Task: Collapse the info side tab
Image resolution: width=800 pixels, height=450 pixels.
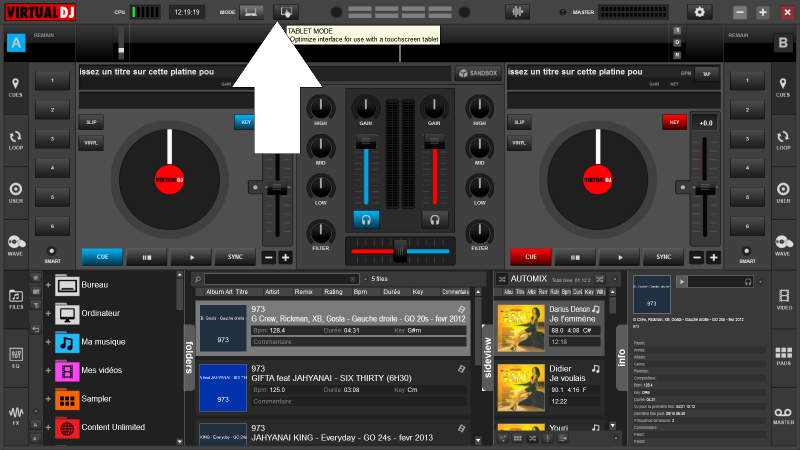Action: click(x=621, y=357)
